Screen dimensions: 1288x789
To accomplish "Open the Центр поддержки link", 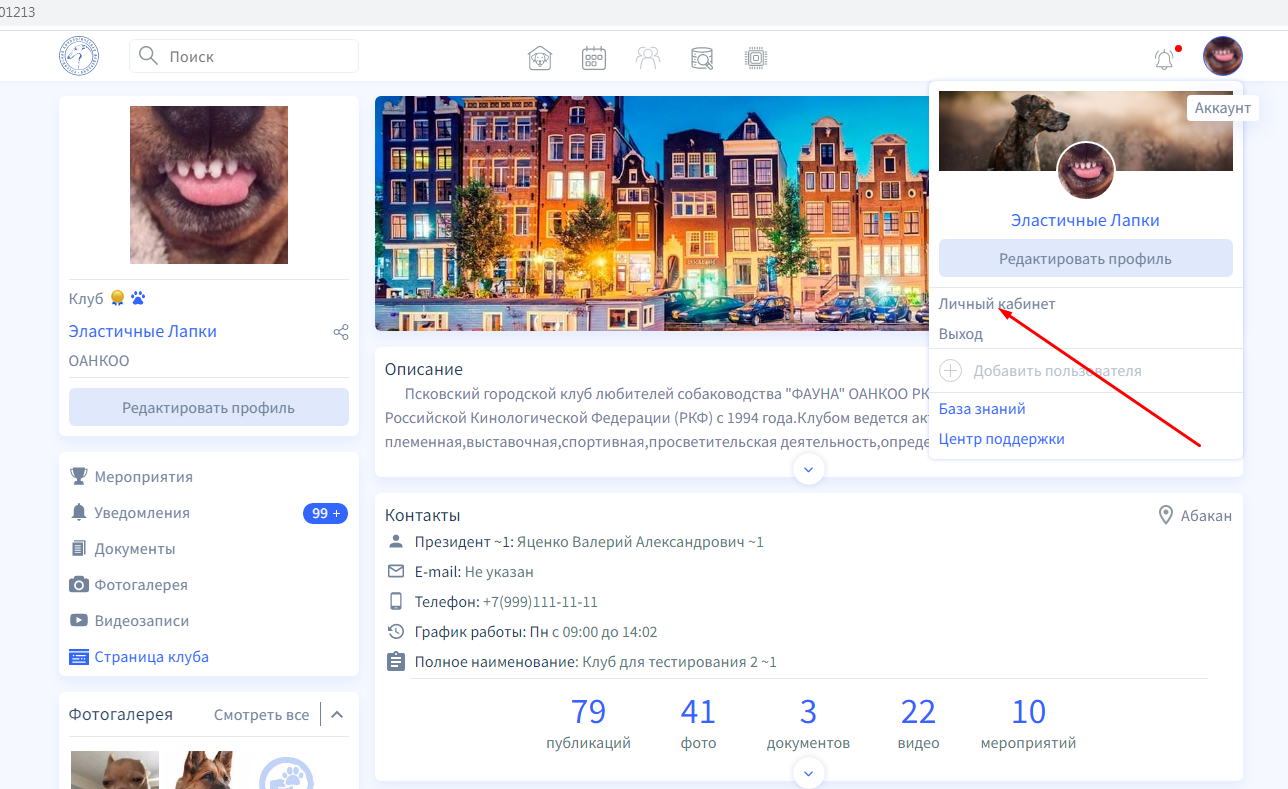I will coord(1001,439).
